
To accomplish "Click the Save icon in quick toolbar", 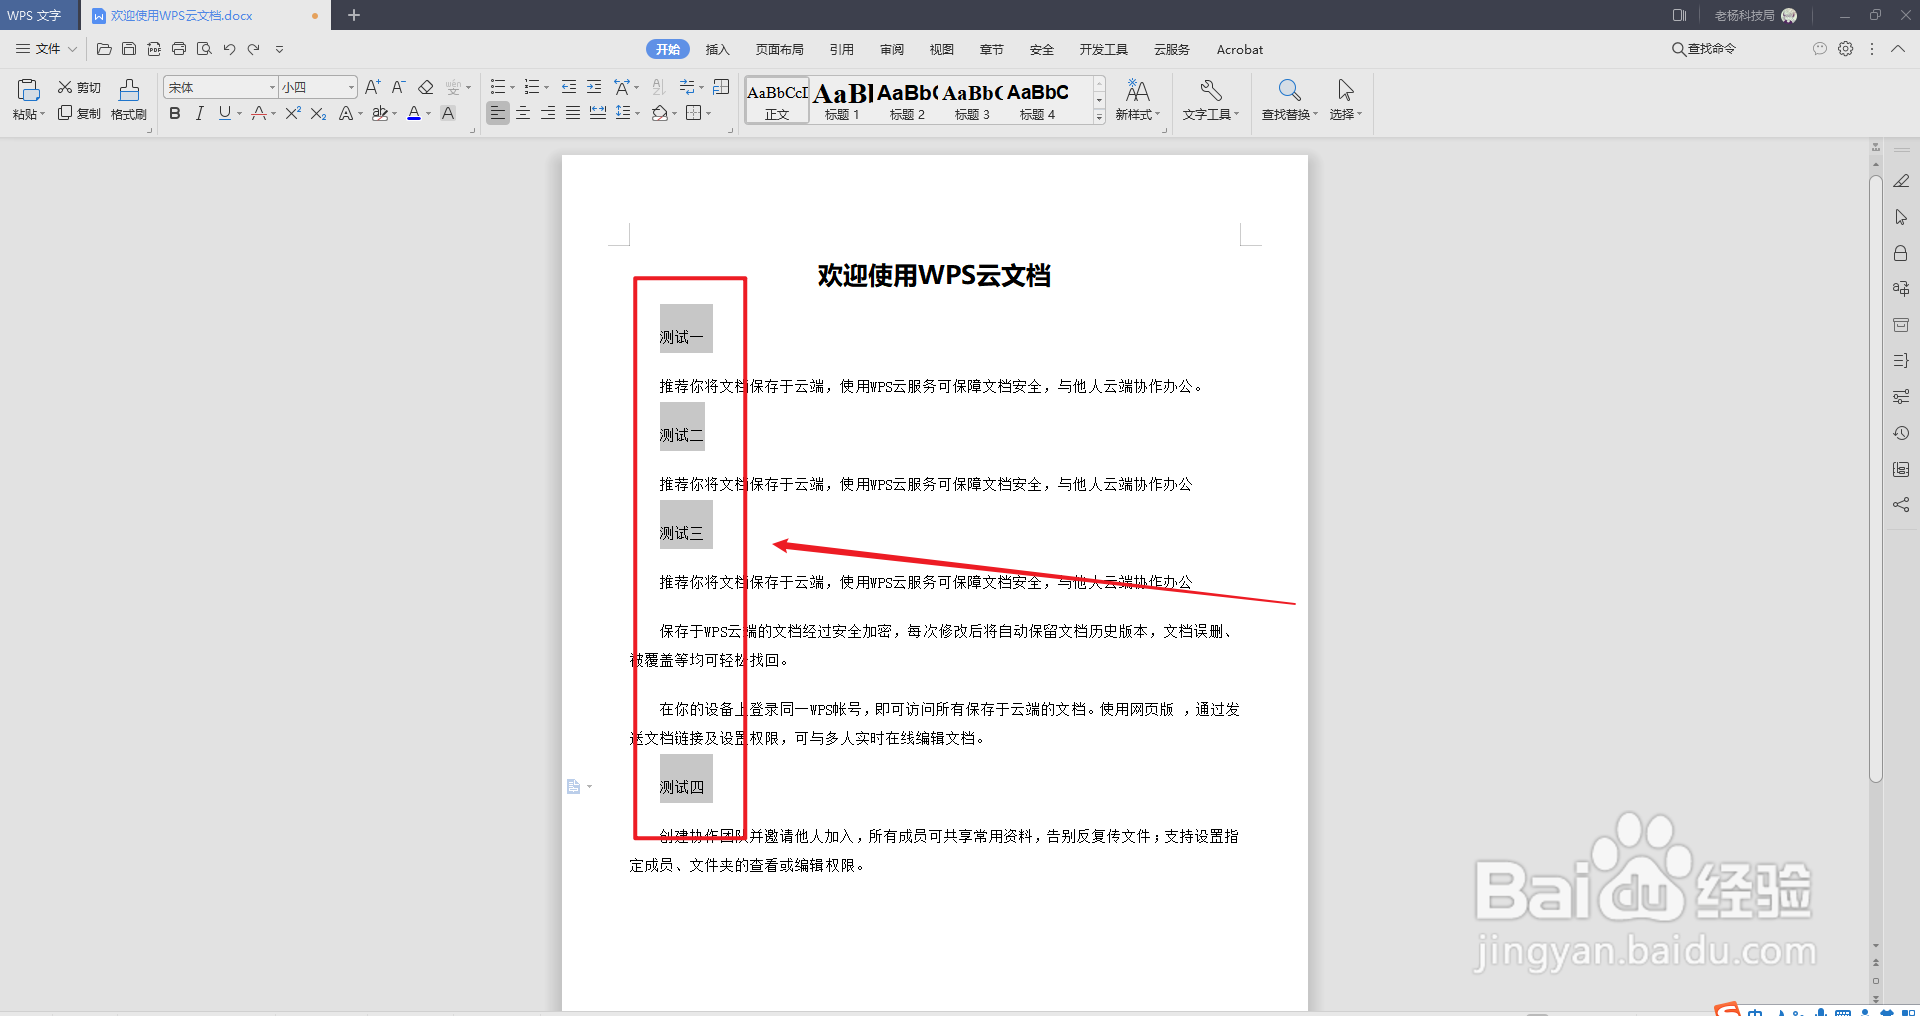I will tap(129, 49).
